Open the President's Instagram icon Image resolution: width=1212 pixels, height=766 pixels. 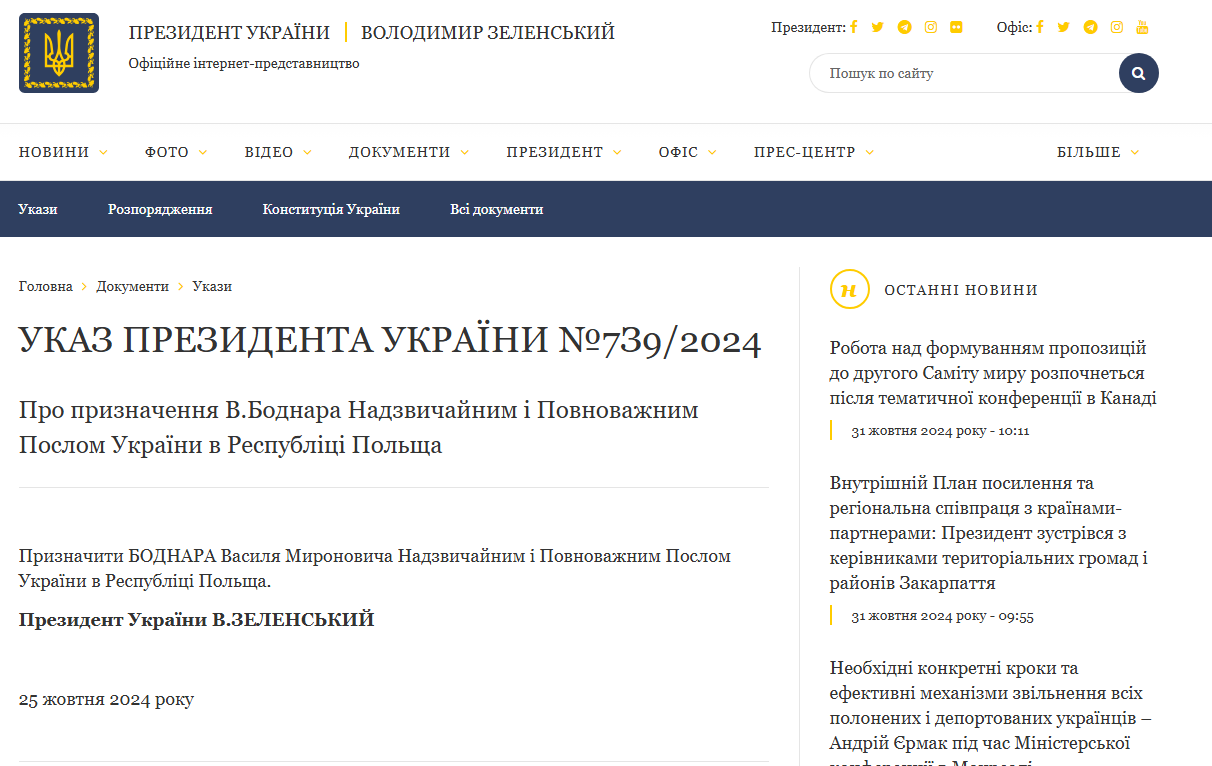click(x=930, y=27)
